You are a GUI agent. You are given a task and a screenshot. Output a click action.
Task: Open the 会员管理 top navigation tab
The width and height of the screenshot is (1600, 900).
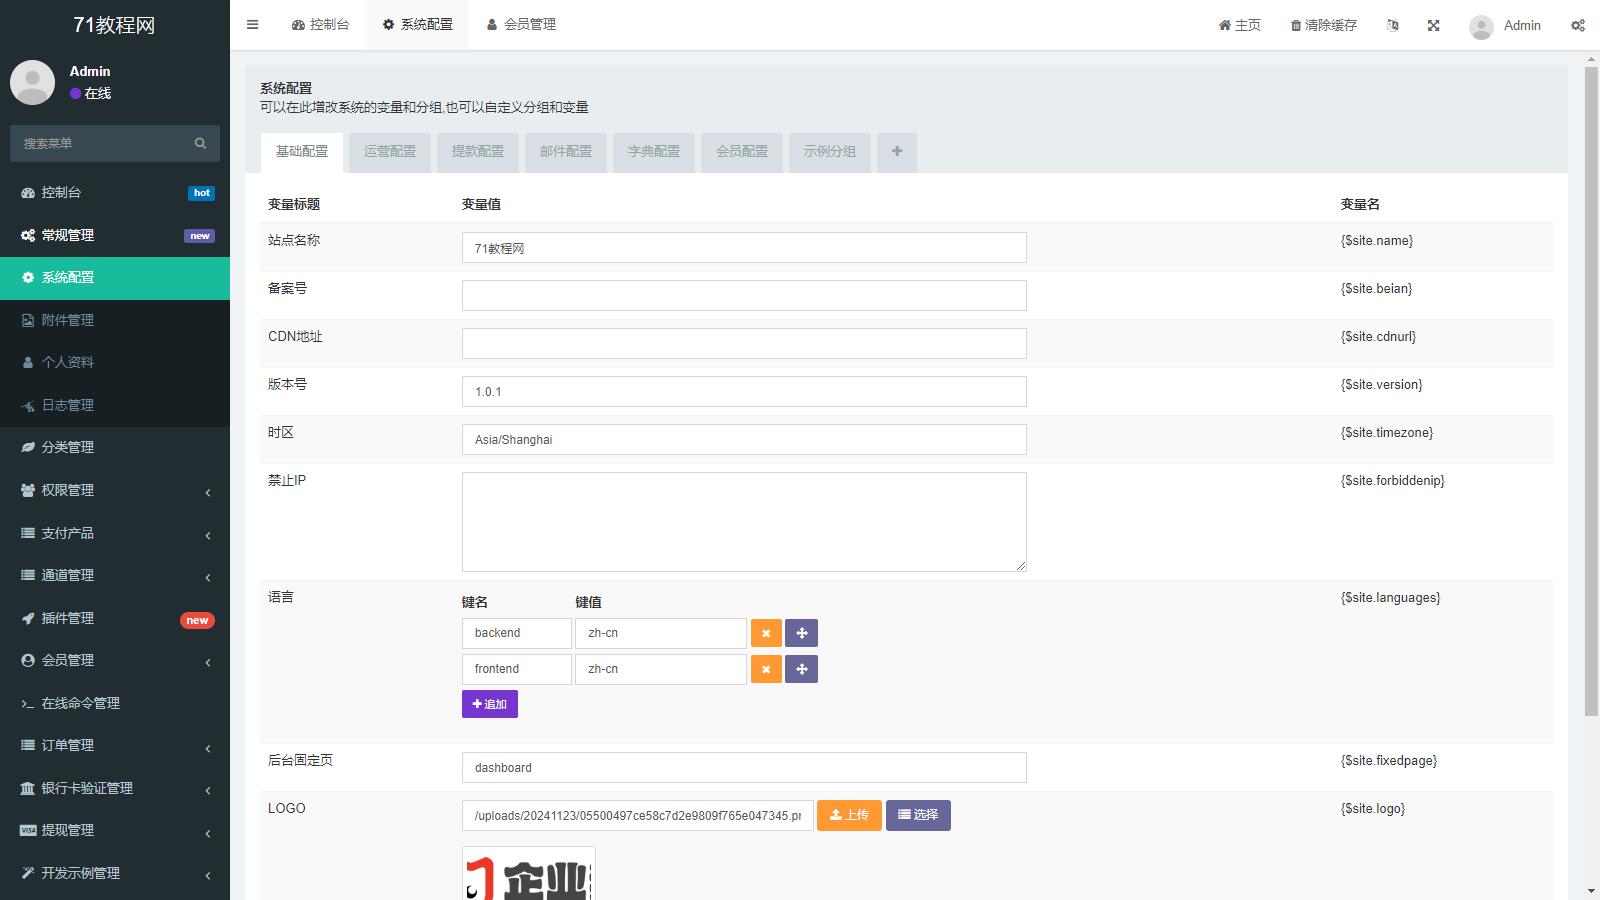coord(521,24)
